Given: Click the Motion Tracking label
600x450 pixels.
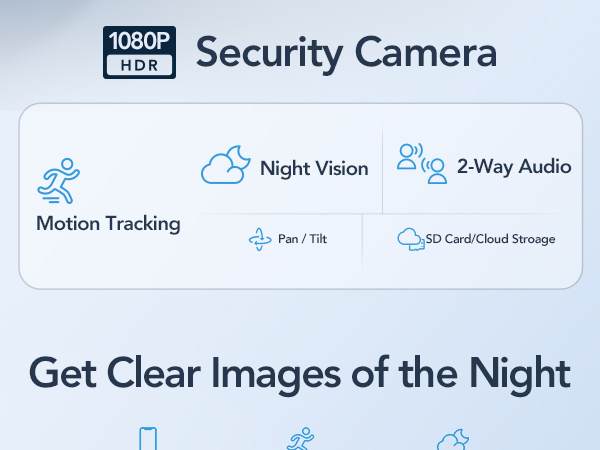Looking at the screenshot, I should (x=108, y=223).
